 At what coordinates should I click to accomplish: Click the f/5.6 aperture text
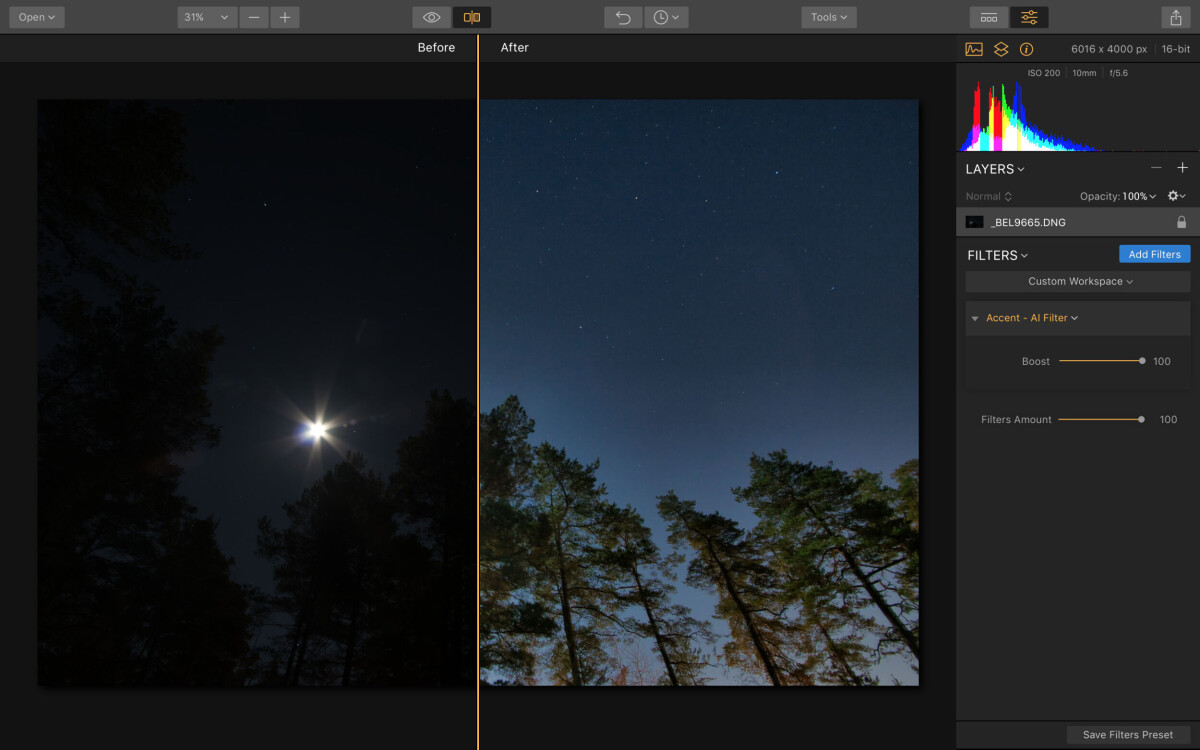(1118, 73)
